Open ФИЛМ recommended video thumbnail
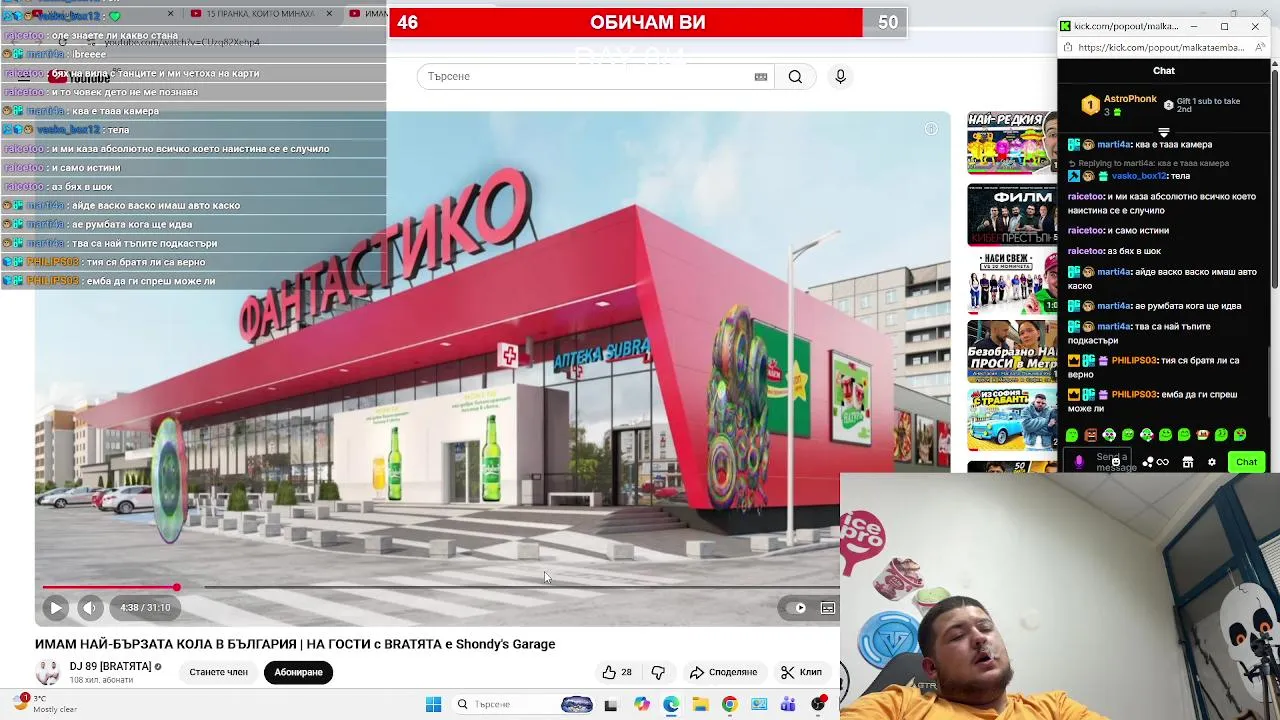This screenshot has width=1280, height=720. point(1012,215)
